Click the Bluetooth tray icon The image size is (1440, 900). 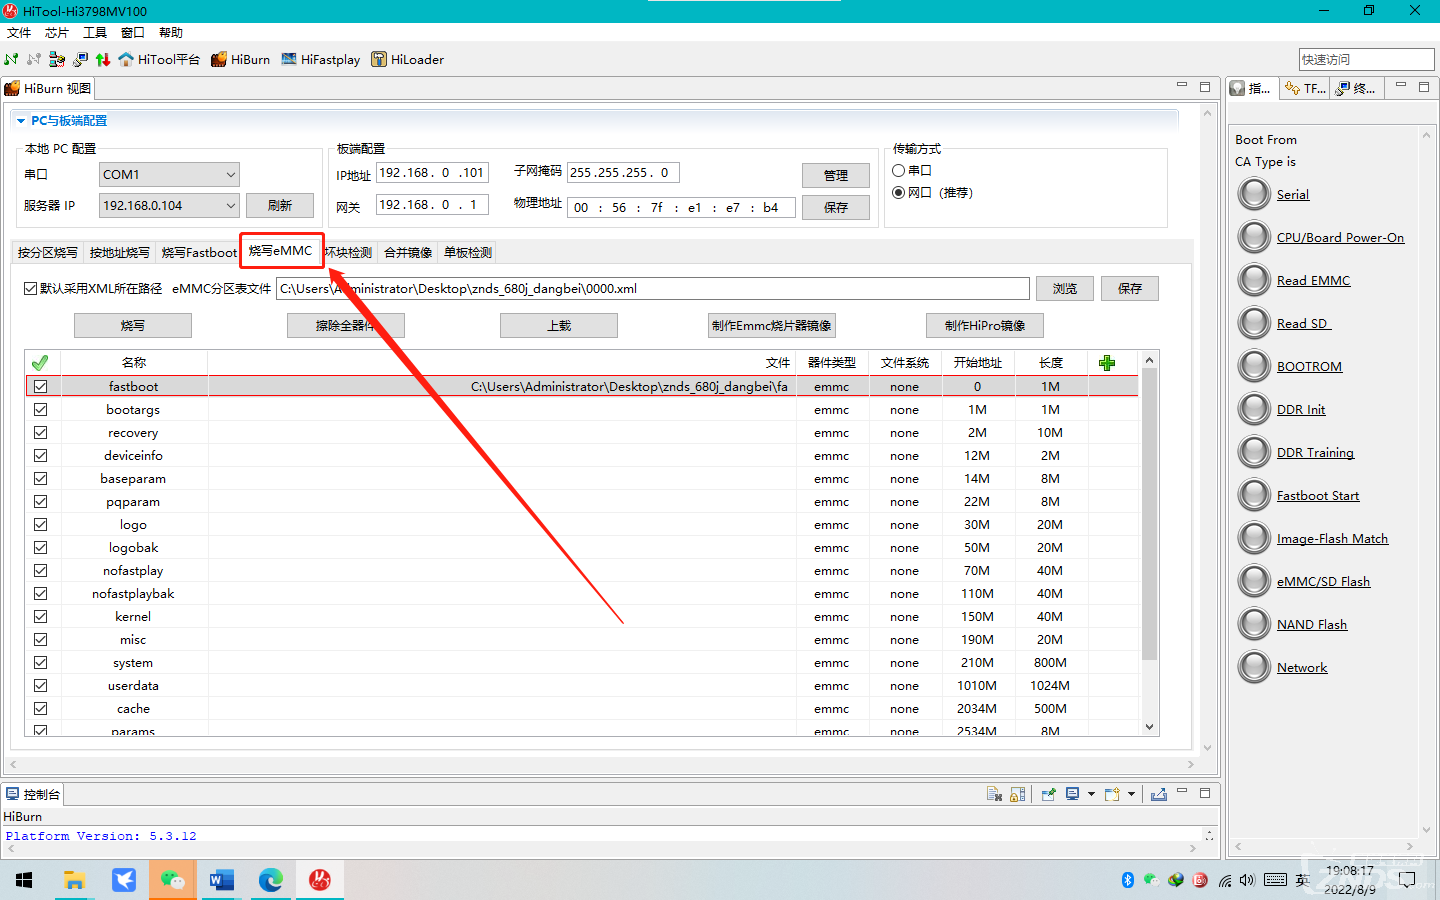pos(1128,880)
